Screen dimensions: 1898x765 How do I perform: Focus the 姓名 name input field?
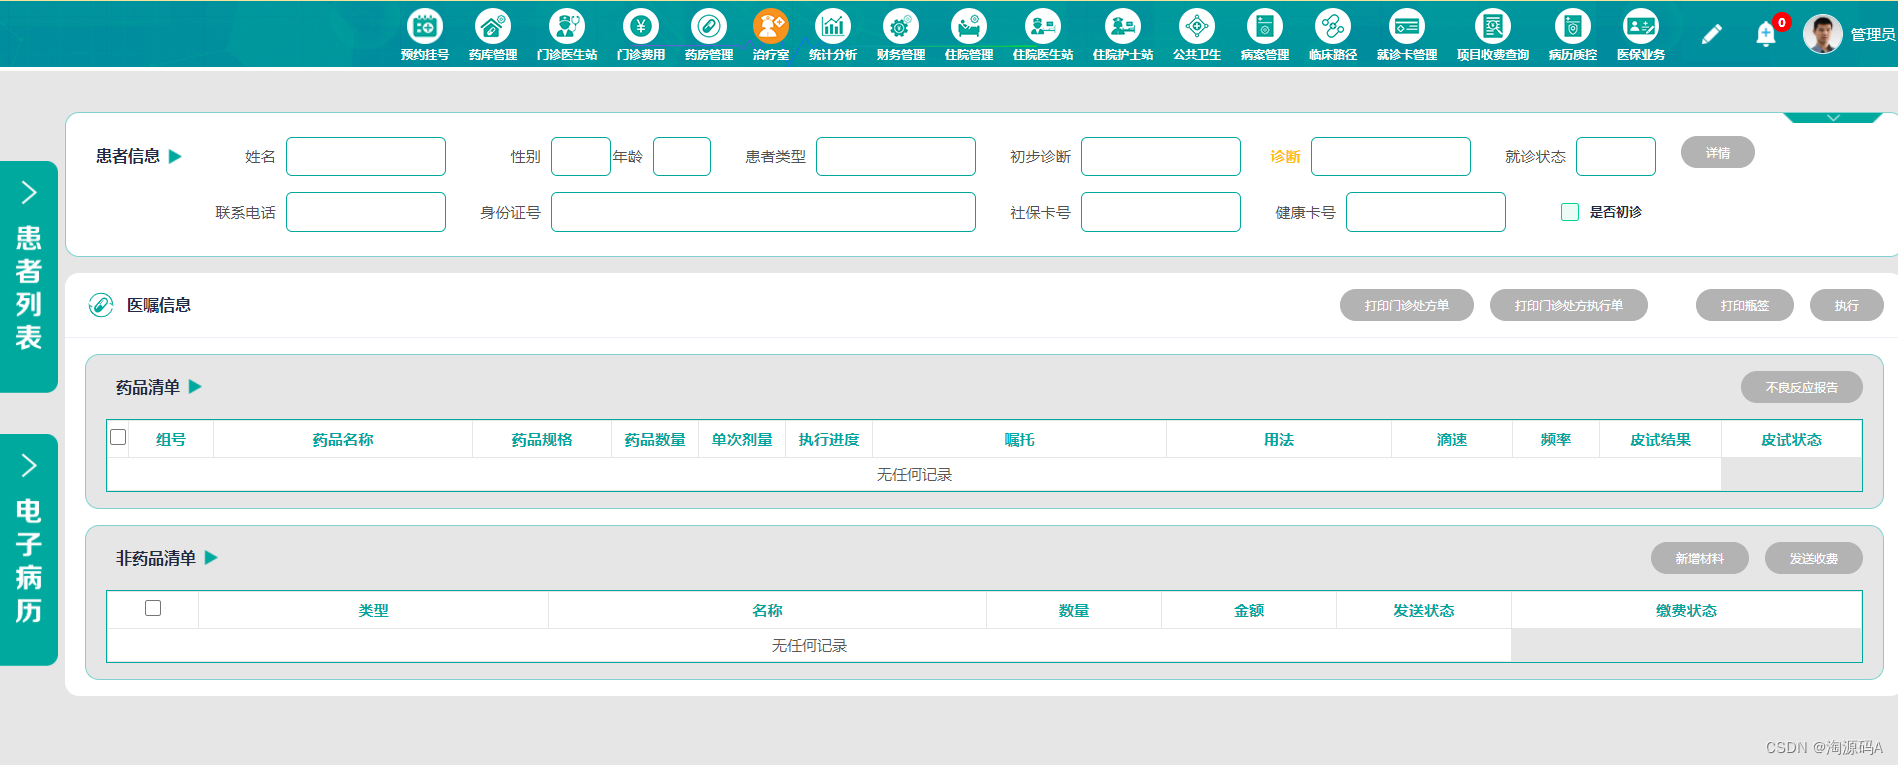click(x=366, y=156)
